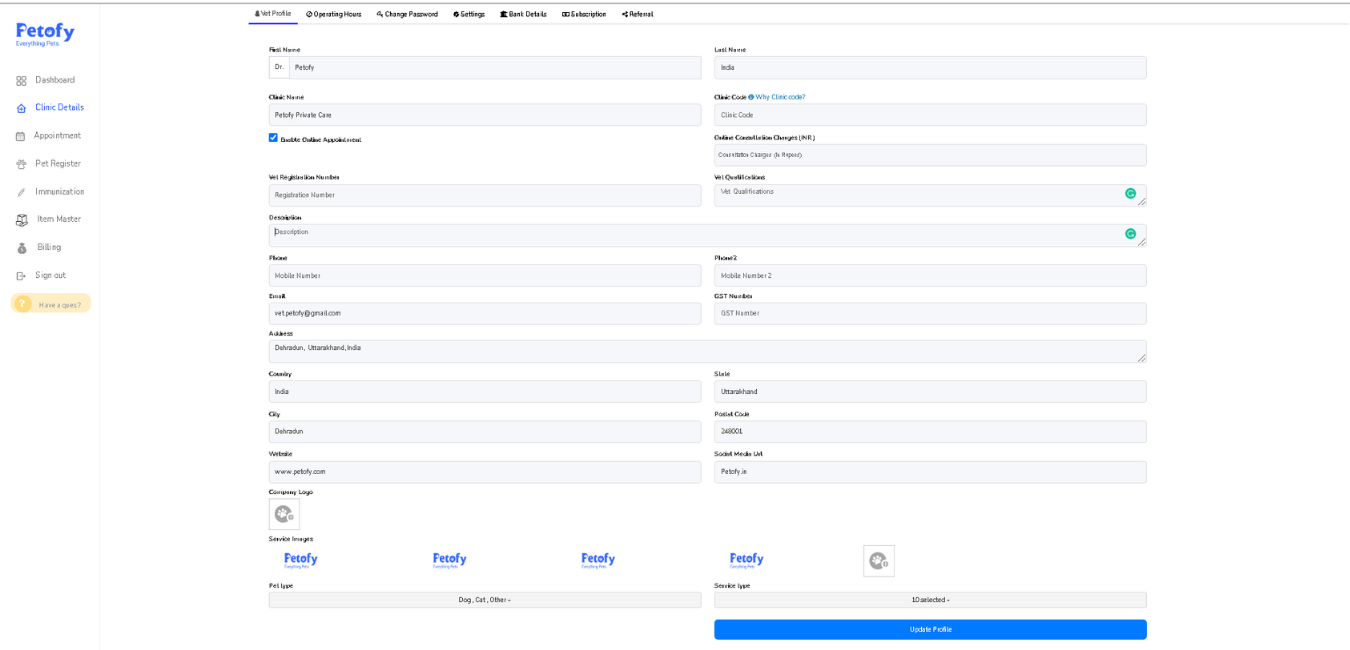Click the Postal Code input field
Image resolution: width=1350 pixels, height=650 pixels.
(930, 431)
